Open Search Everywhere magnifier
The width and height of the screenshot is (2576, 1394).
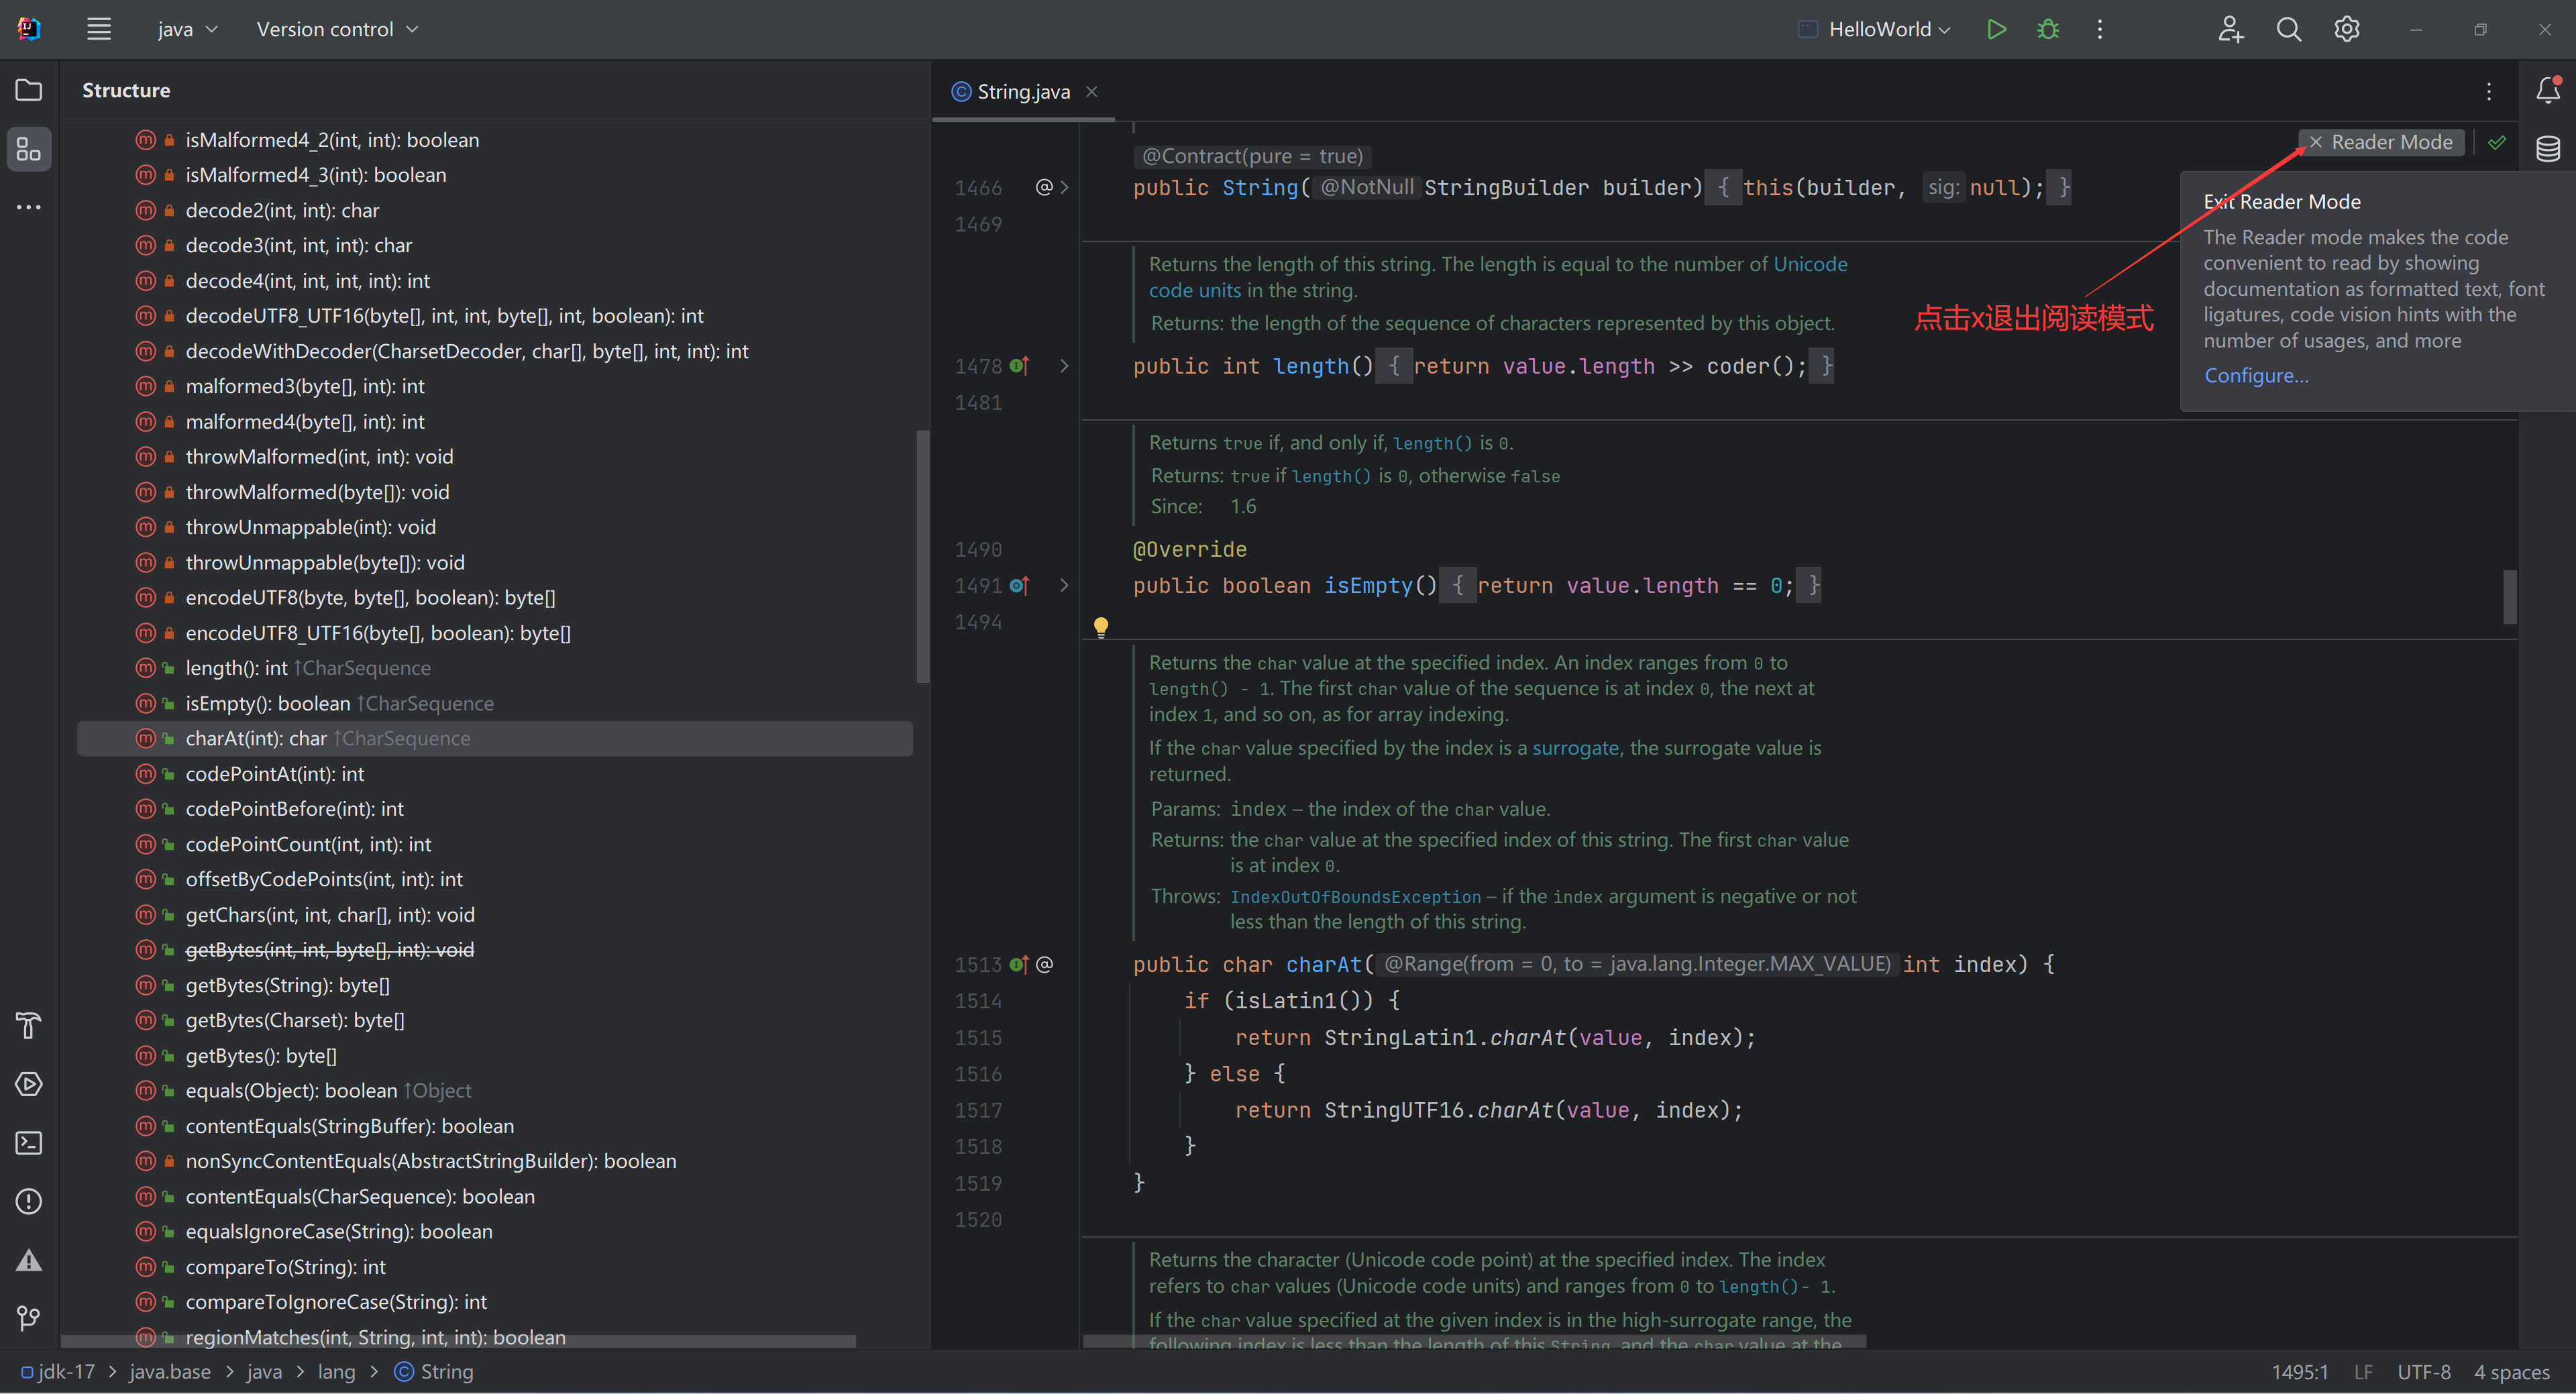[2289, 29]
